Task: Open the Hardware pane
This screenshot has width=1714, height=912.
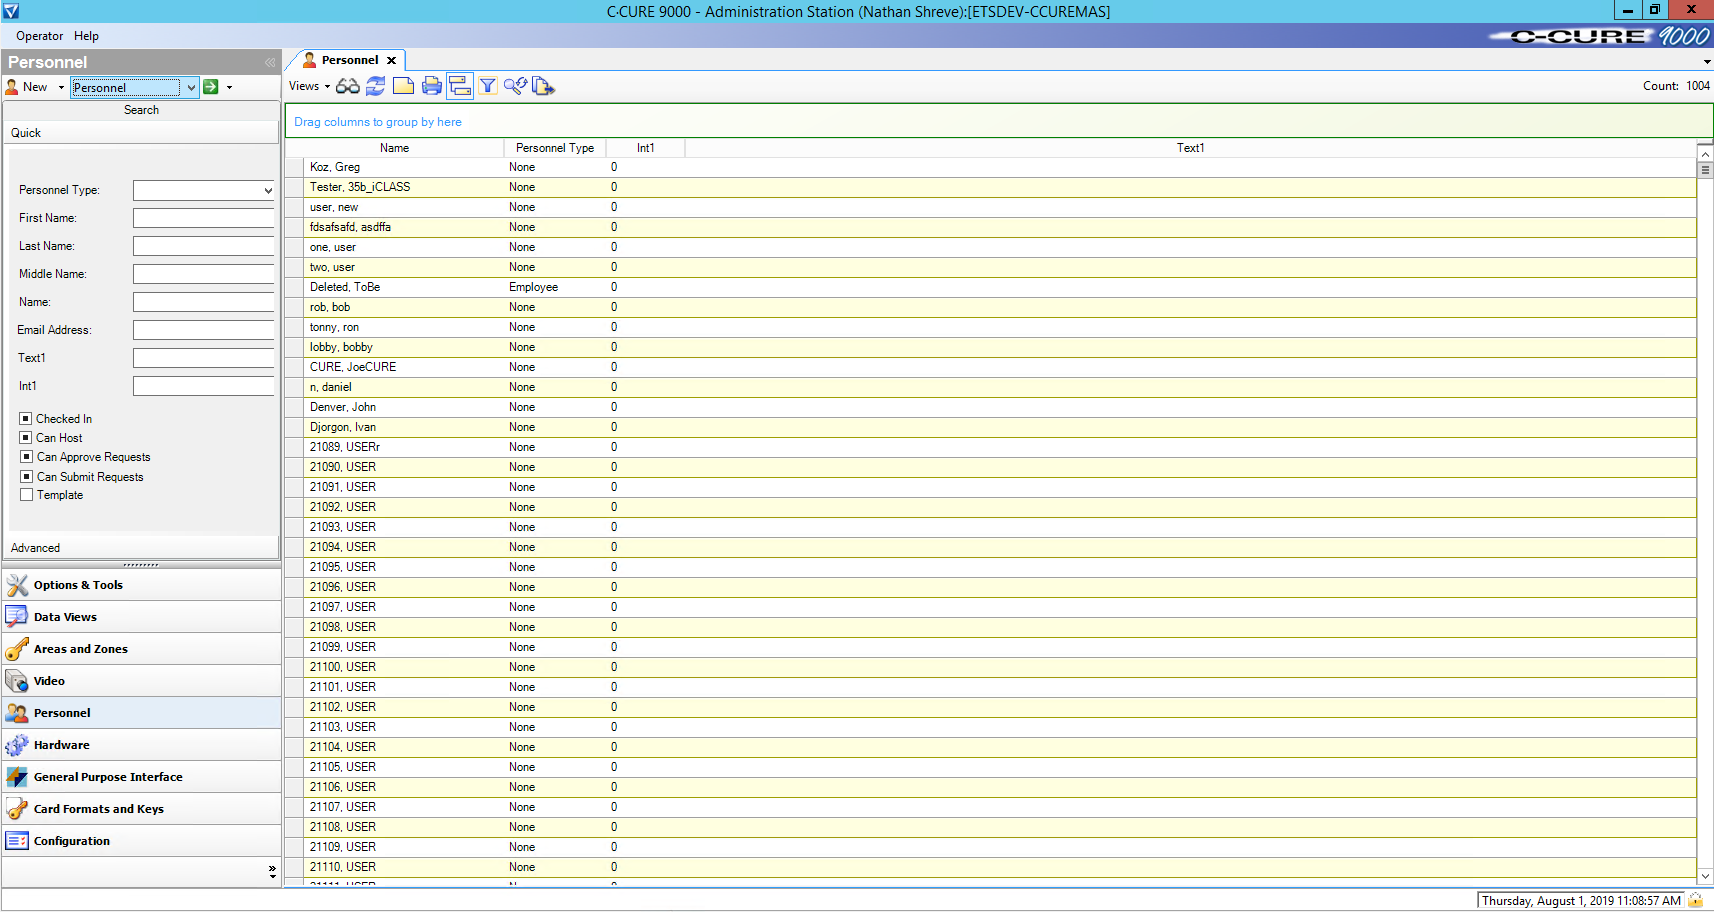Action: (x=62, y=744)
